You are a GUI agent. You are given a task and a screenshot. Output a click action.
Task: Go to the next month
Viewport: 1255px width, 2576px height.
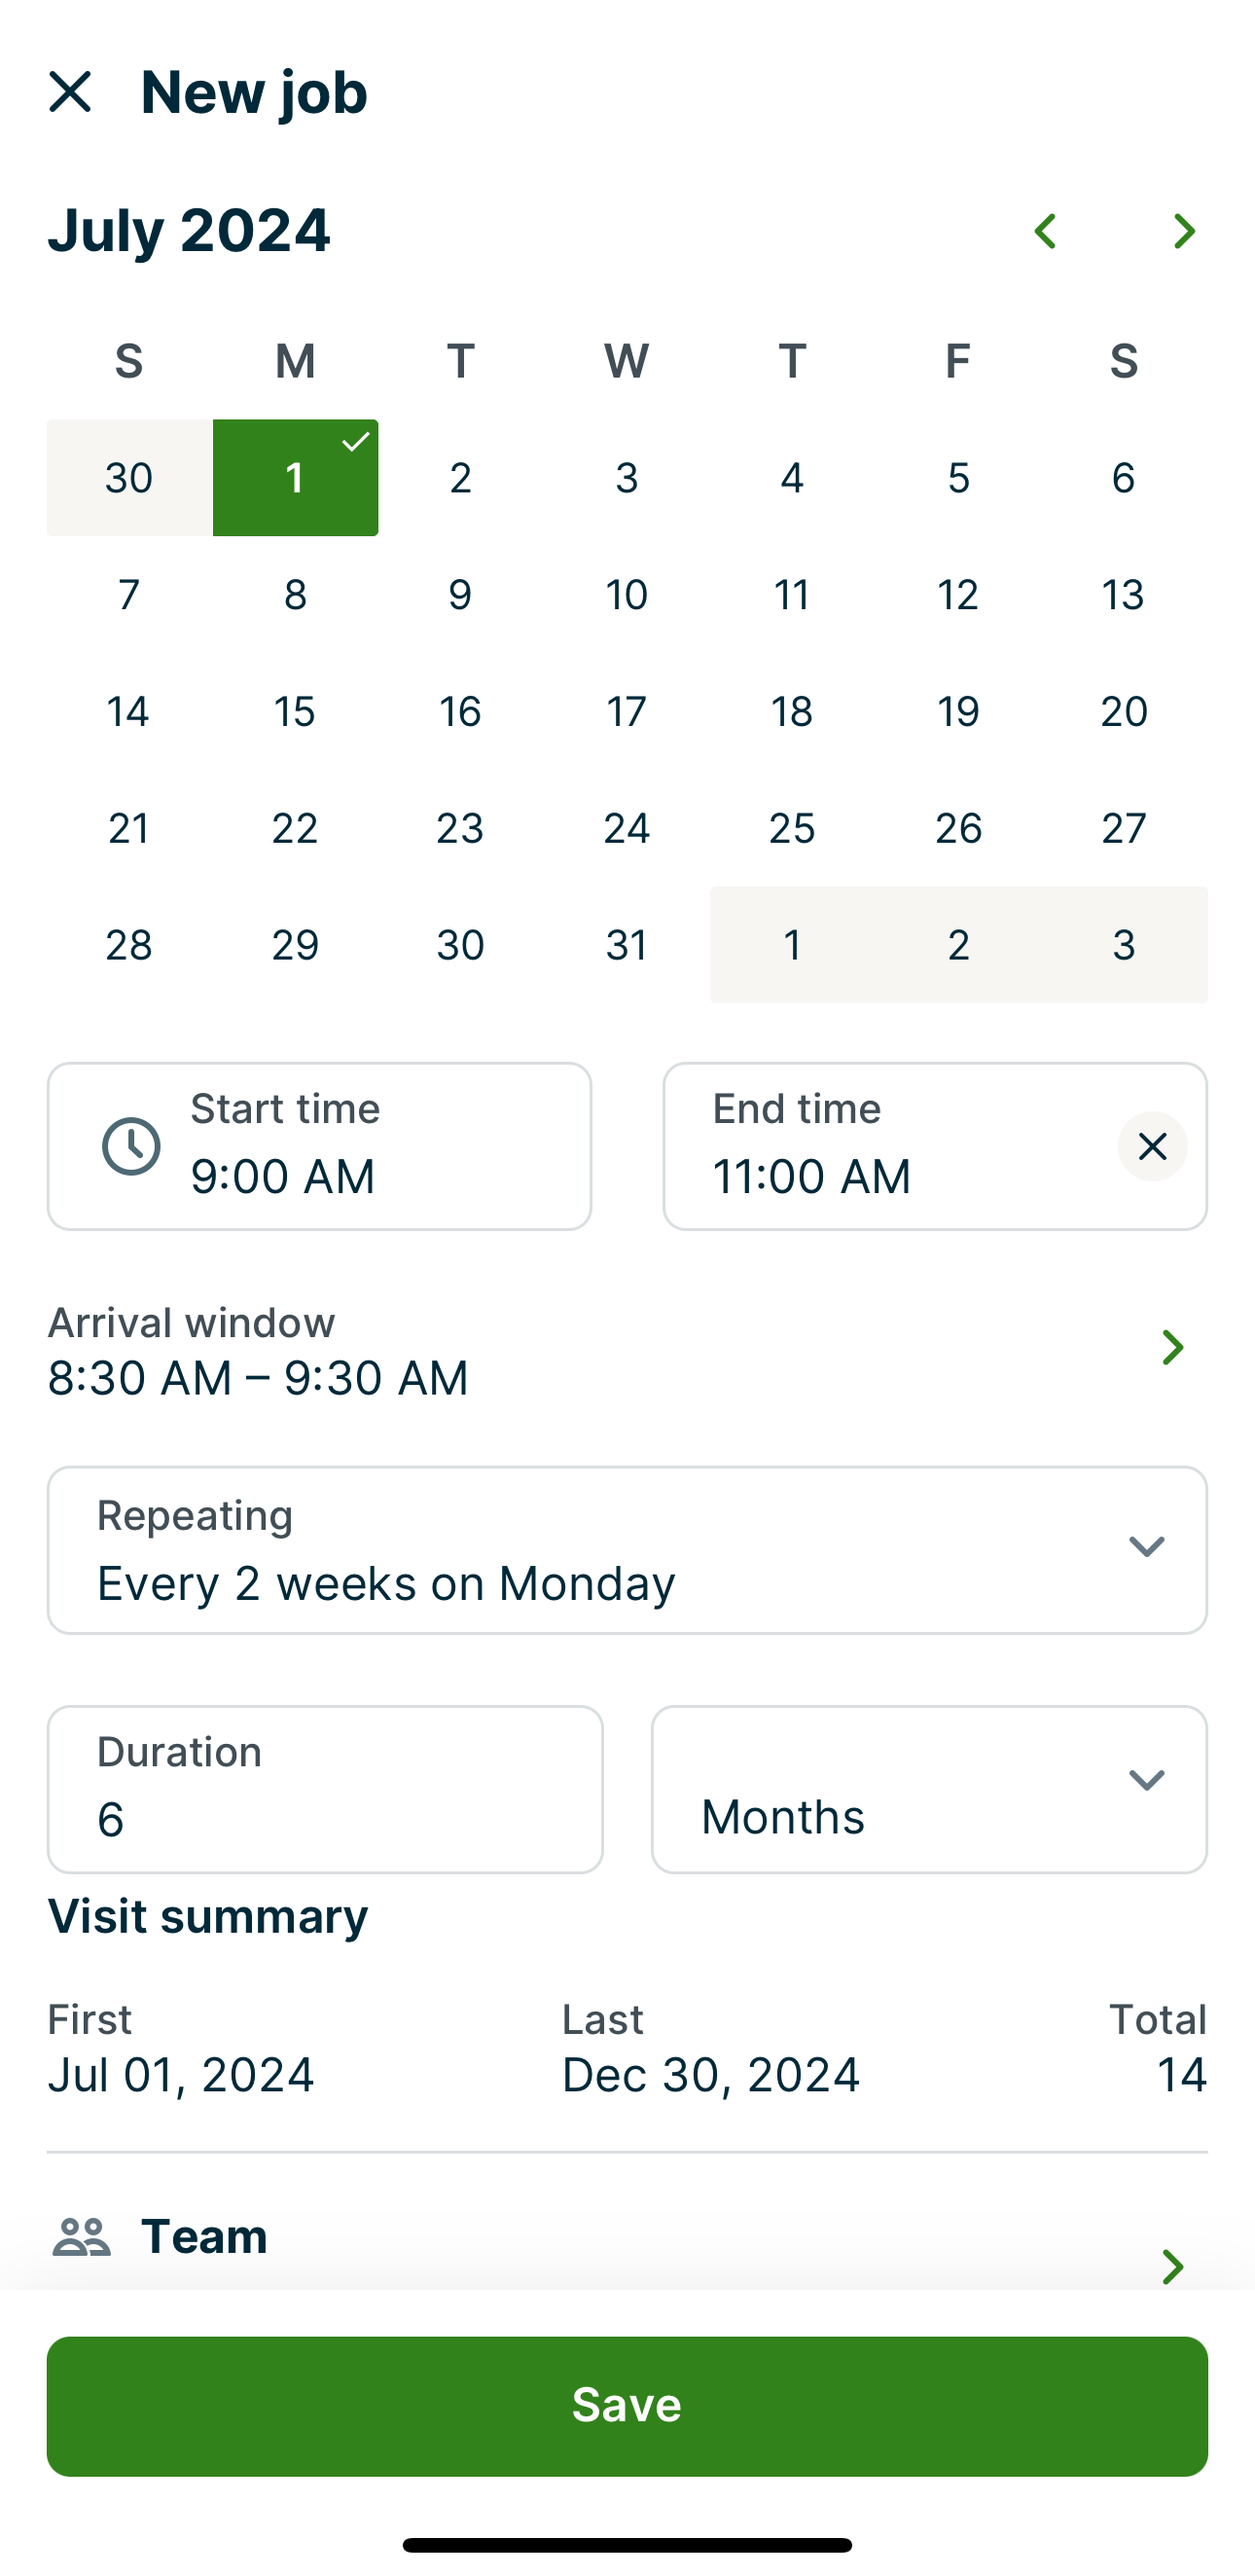[x=1184, y=231]
